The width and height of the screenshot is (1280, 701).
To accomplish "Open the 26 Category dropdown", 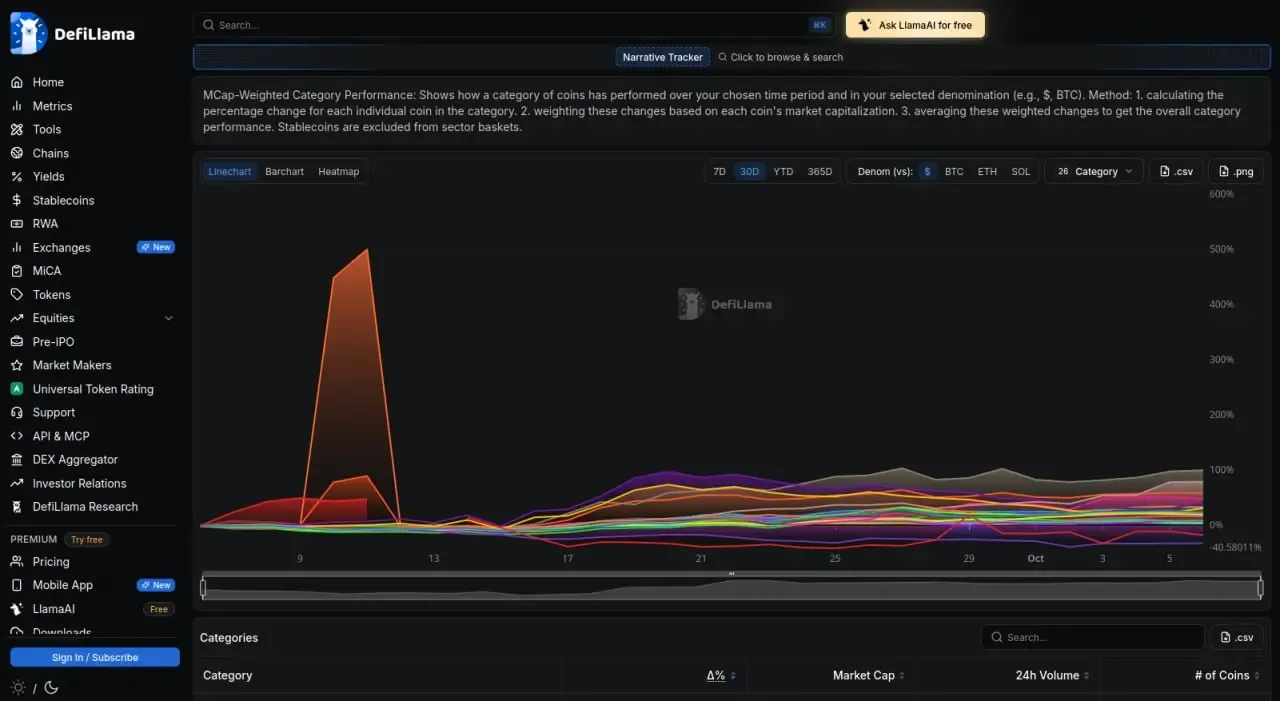I will [x=1094, y=172].
